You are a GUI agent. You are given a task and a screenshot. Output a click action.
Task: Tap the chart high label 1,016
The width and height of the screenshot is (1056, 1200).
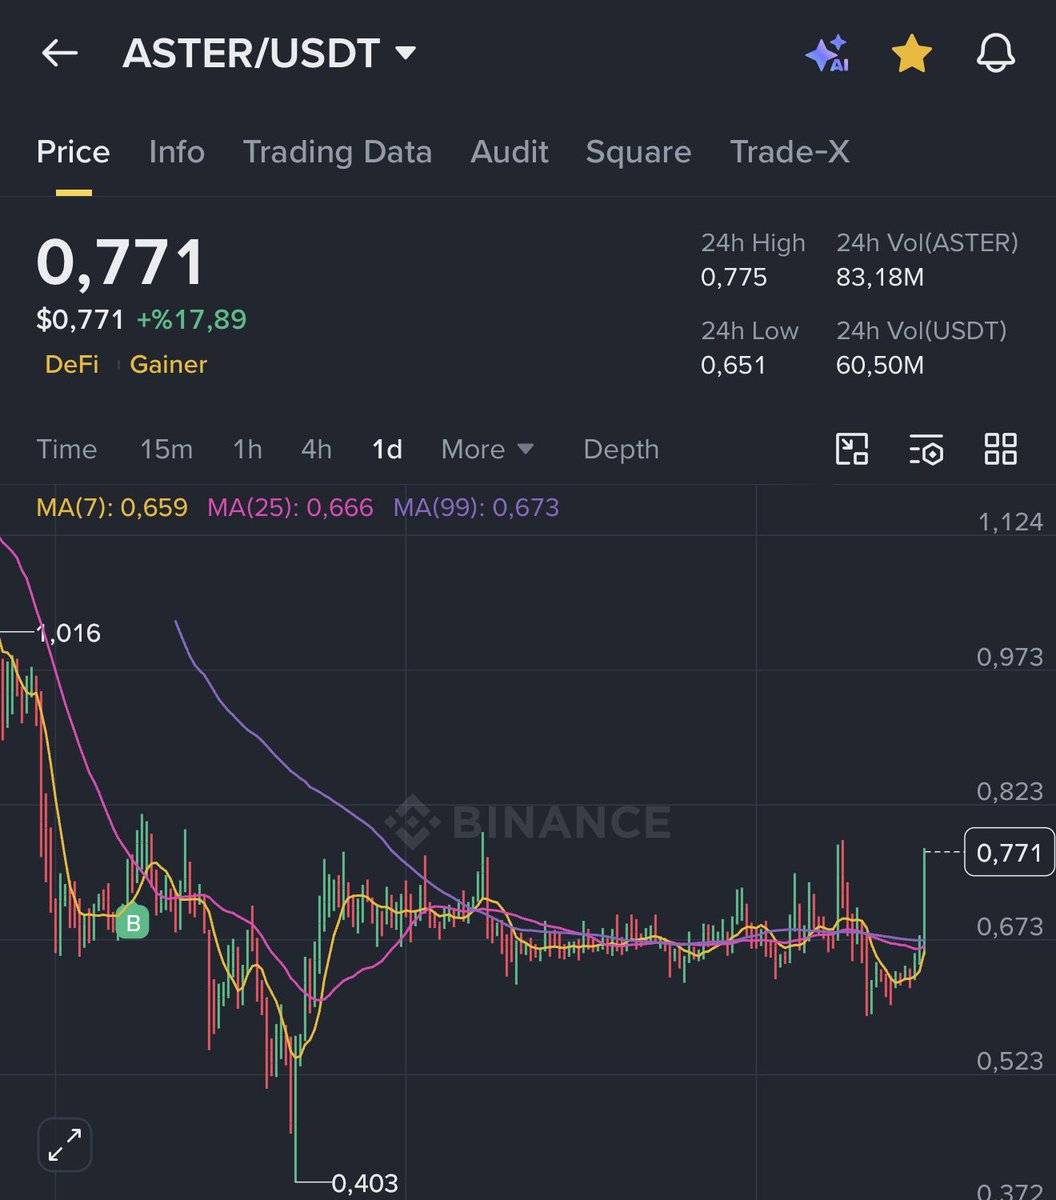click(68, 633)
